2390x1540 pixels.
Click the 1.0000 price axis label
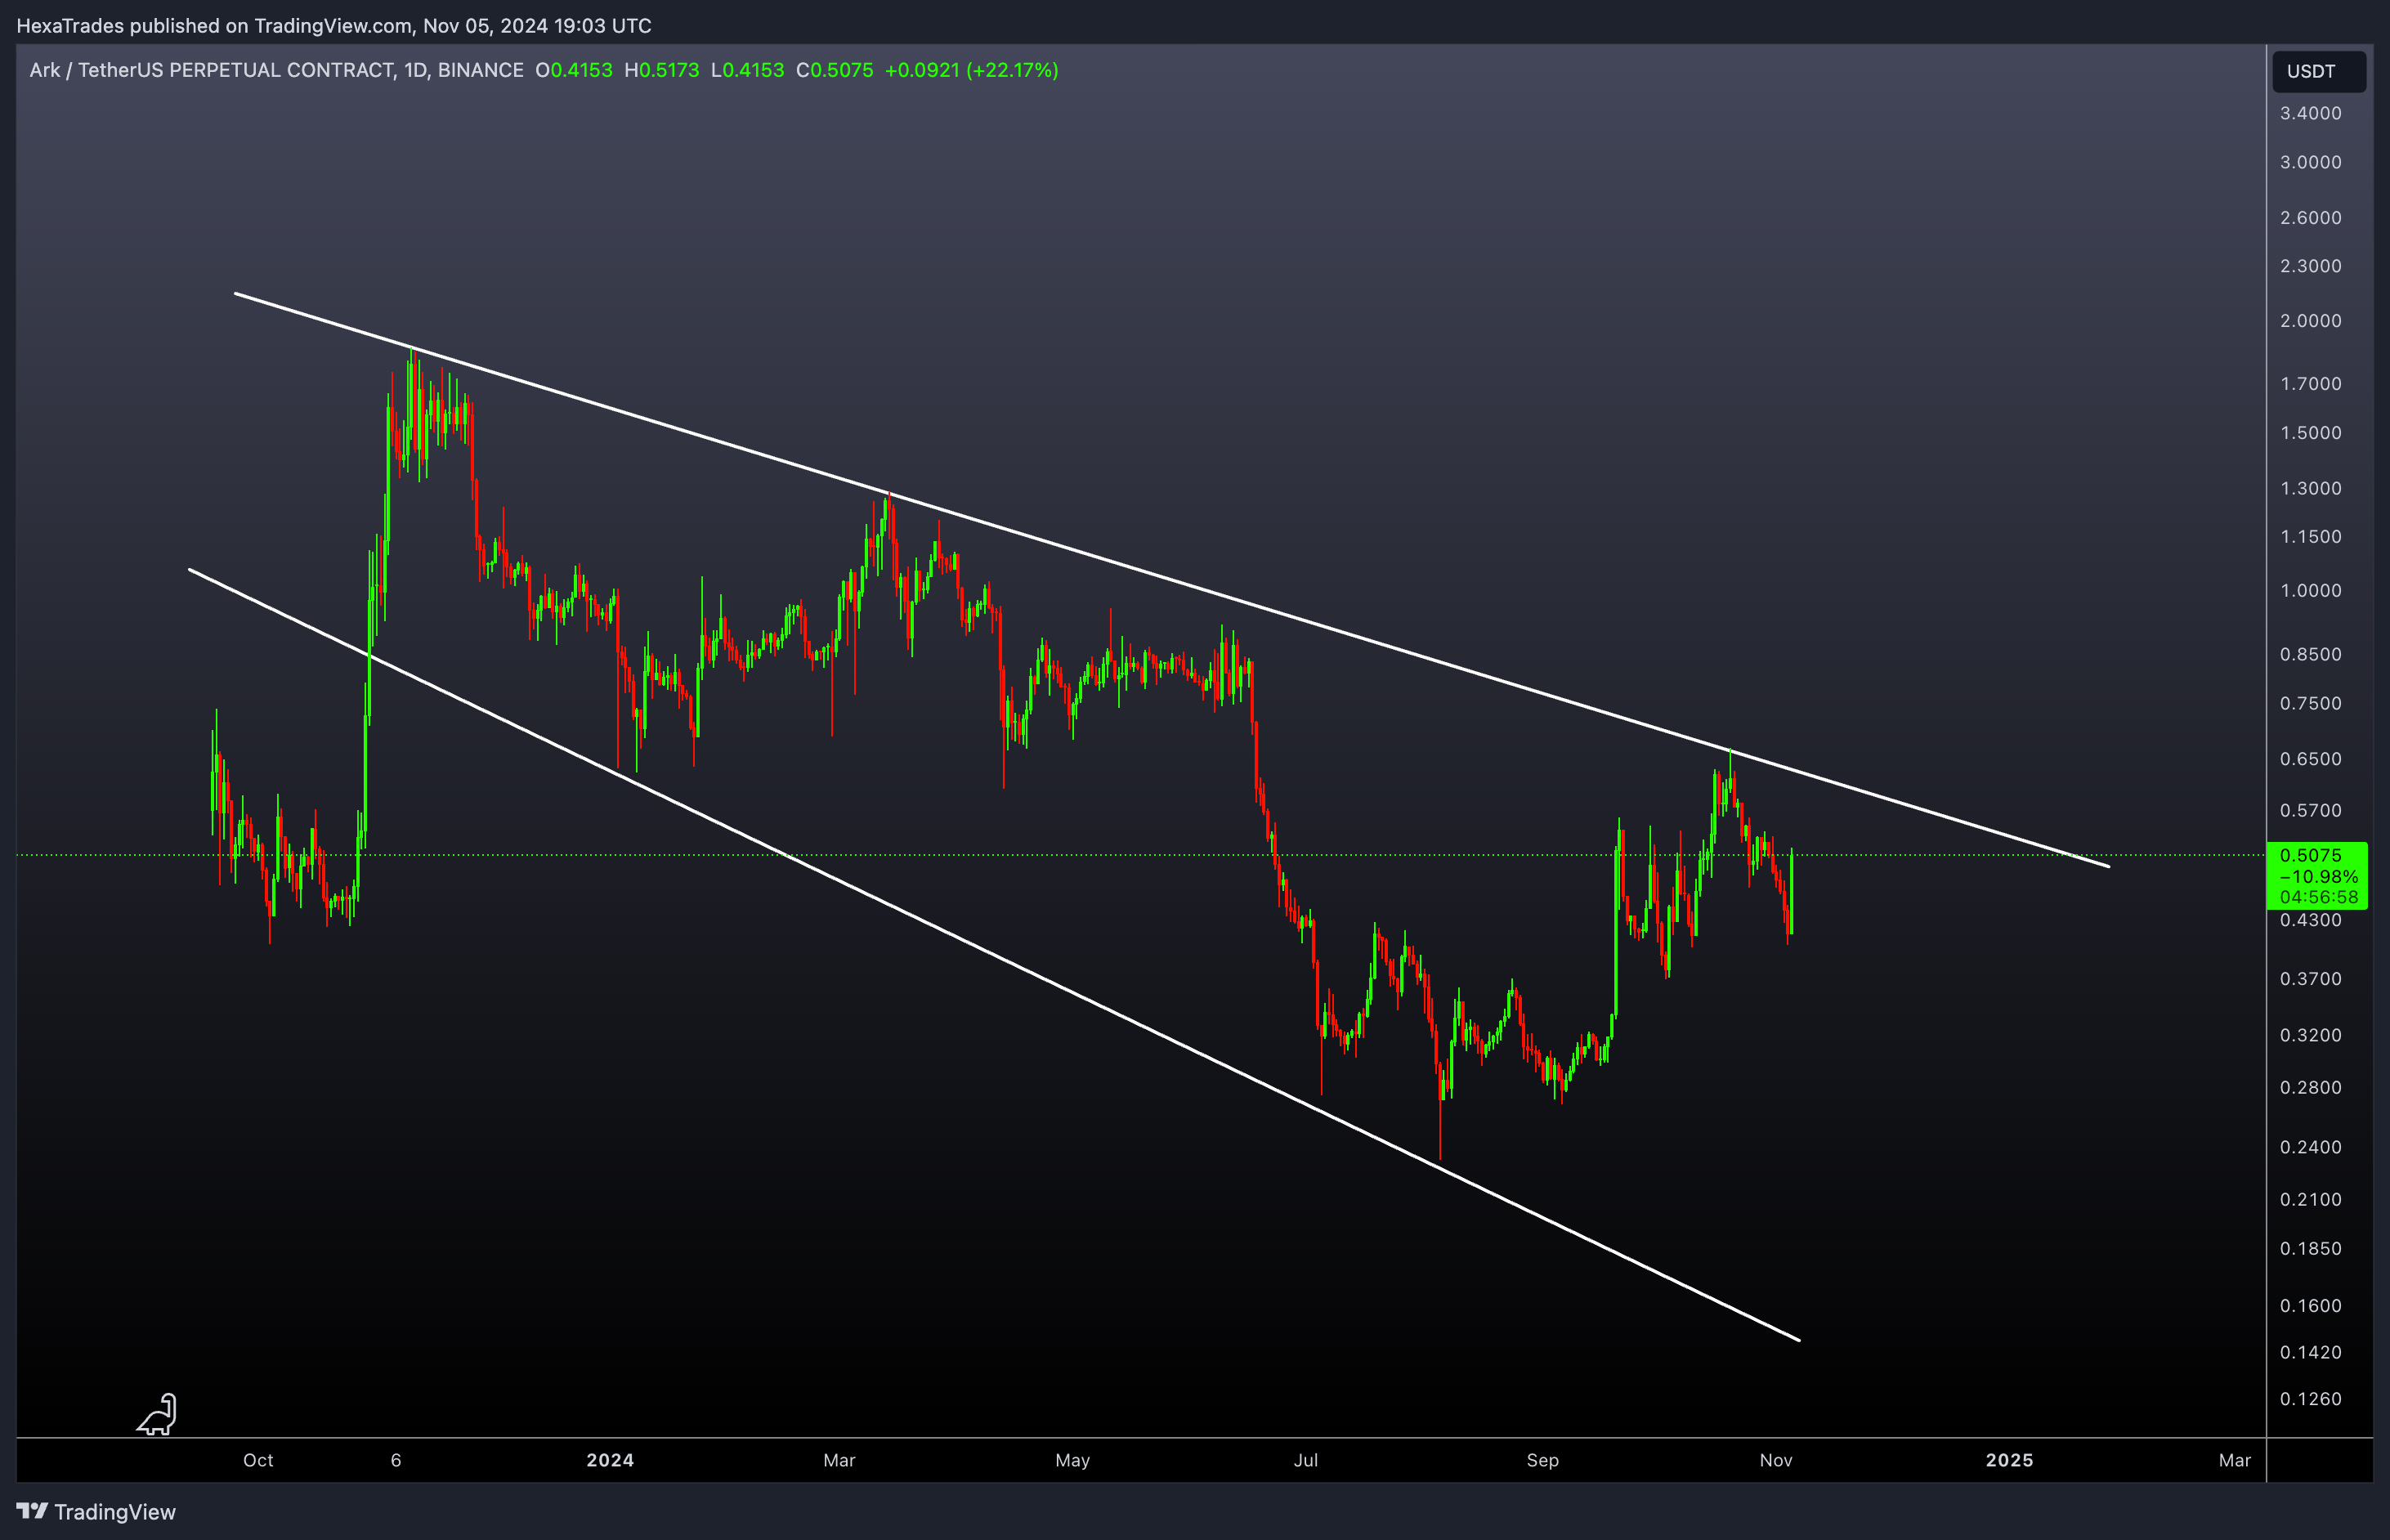2310,591
